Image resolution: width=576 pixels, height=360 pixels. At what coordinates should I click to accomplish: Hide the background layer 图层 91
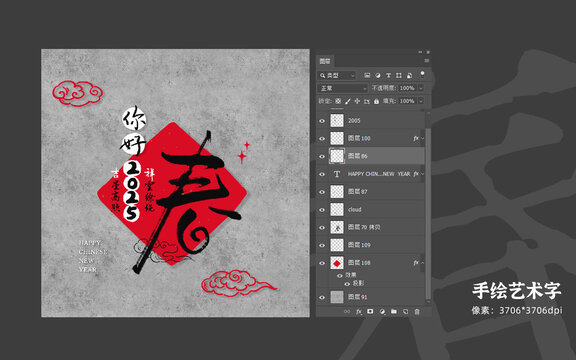point(322,297)
